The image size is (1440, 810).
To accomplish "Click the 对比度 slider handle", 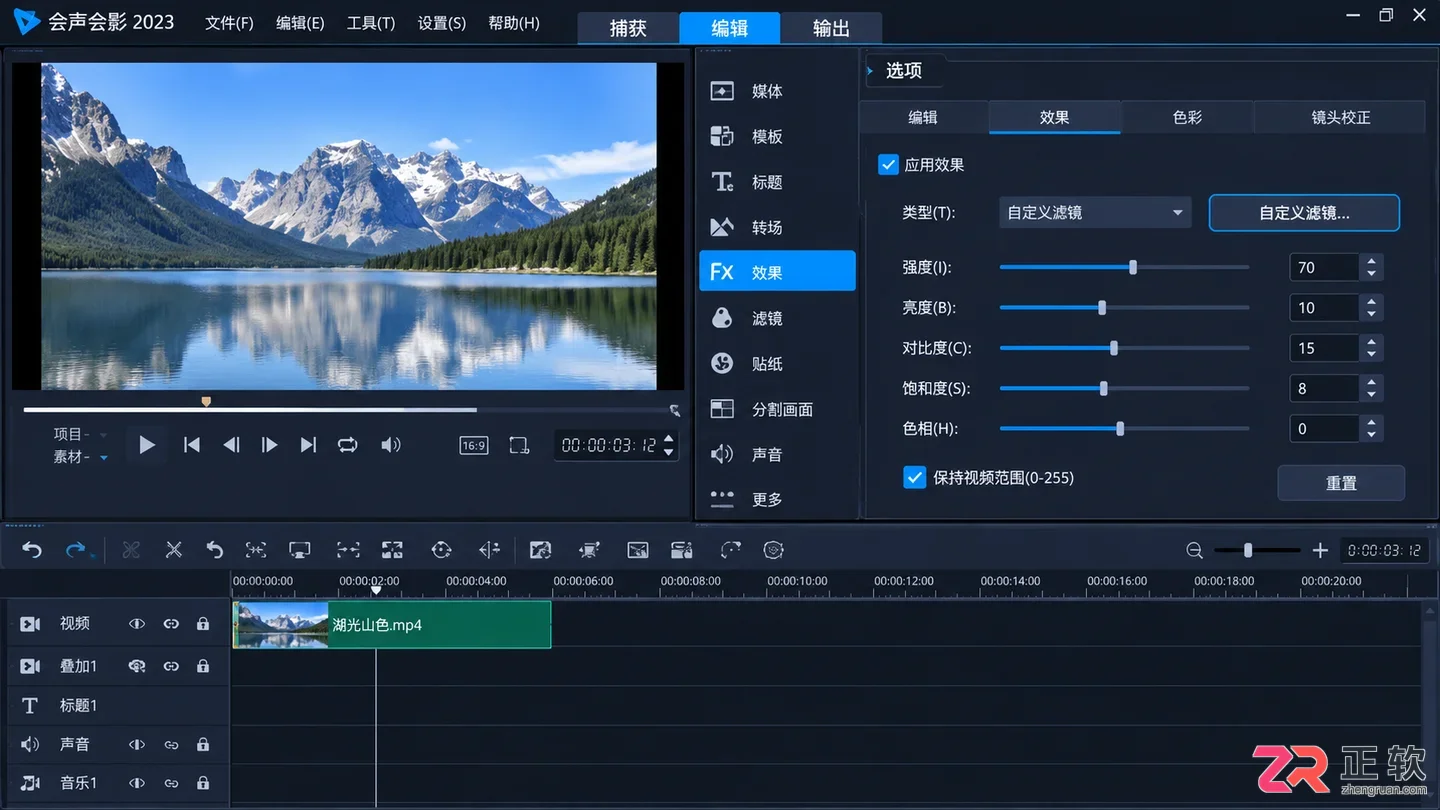I will coord(1114,348).
